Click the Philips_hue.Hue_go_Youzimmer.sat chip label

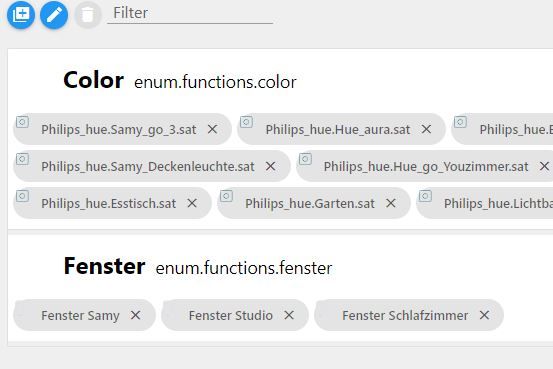click(x=426, y=167)
